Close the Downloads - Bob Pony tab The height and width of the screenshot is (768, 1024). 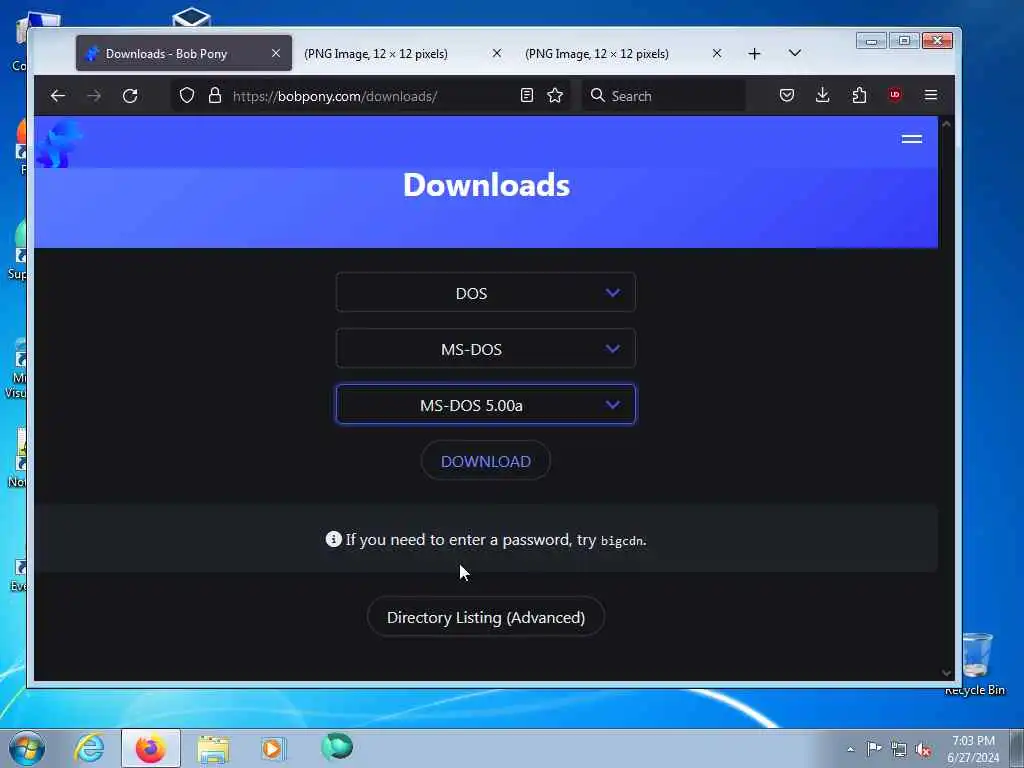[x=276, y=54]
